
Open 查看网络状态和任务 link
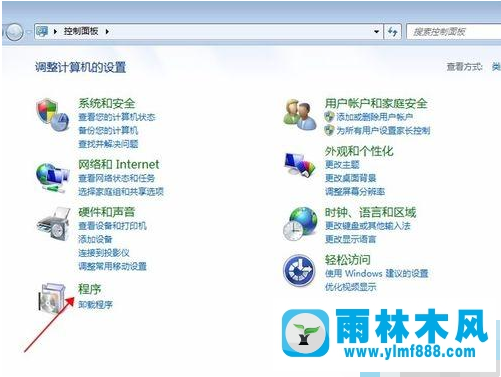pyautogui.click(x=117, y=178)
